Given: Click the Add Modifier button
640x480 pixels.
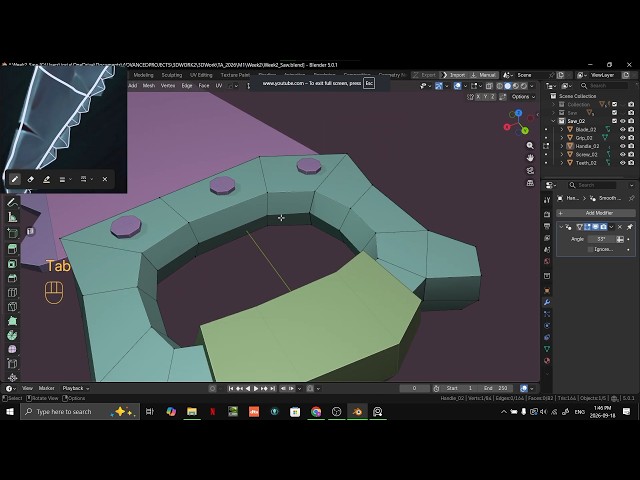Looking at the screenshot, I should pyautogui.click(x=596, y=213).
